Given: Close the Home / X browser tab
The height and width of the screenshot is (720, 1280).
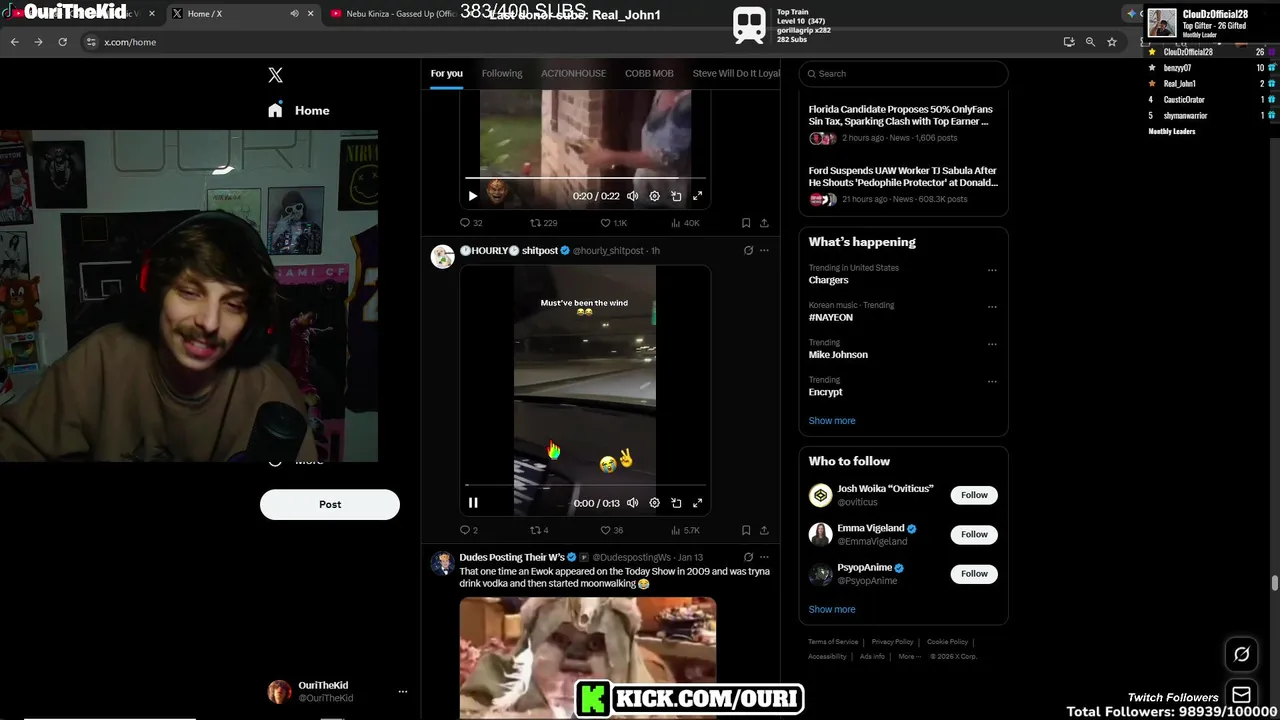Looking at the screenshot, I should [310, 14].
